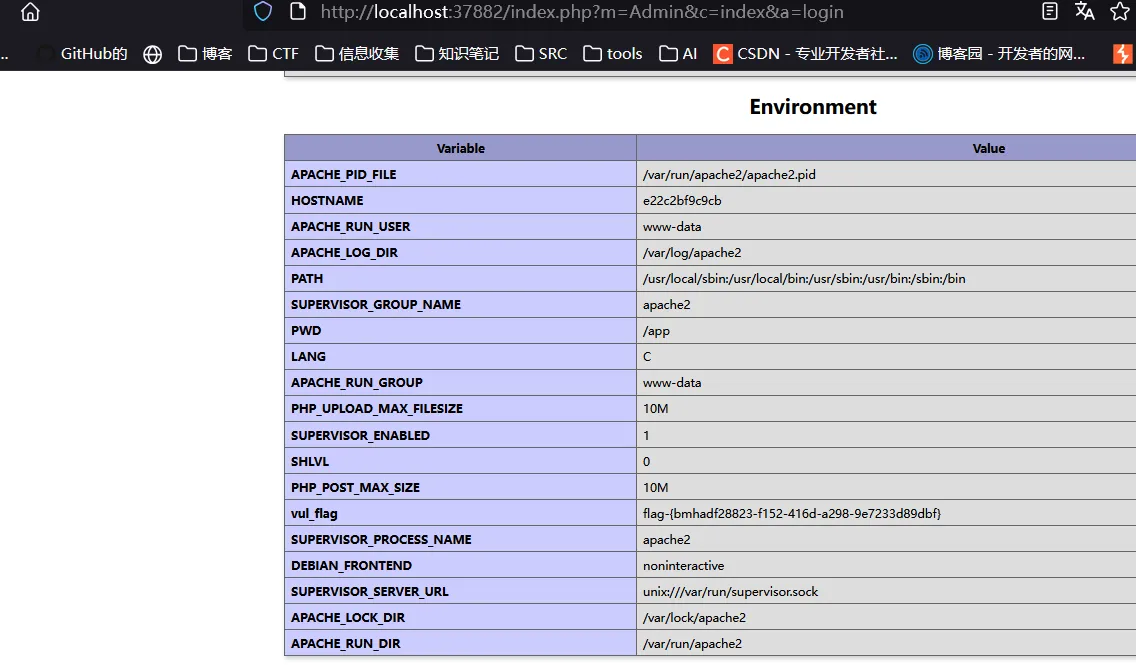Select the /var/run/apache2/apache2.pid value

tap(729, 175)
